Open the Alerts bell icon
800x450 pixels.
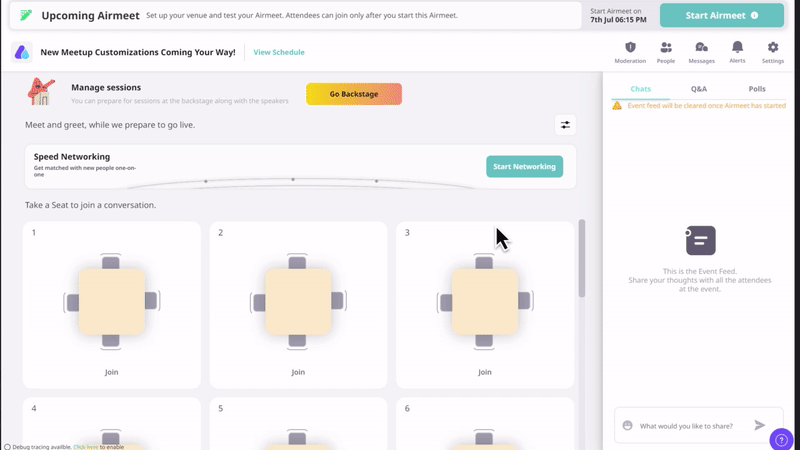pyautogui.click(x=737, y=47)
